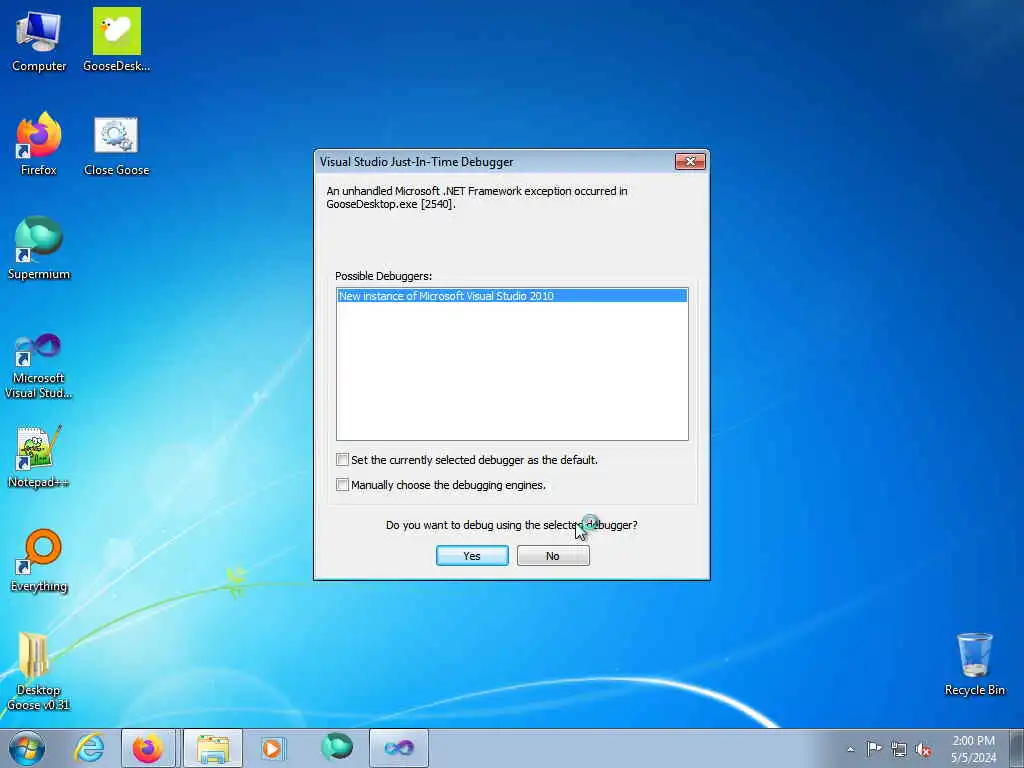This screenshot has height=768, width=1024.
Task: Click Yes to debug with selected debugger
Action: [472, 556]
